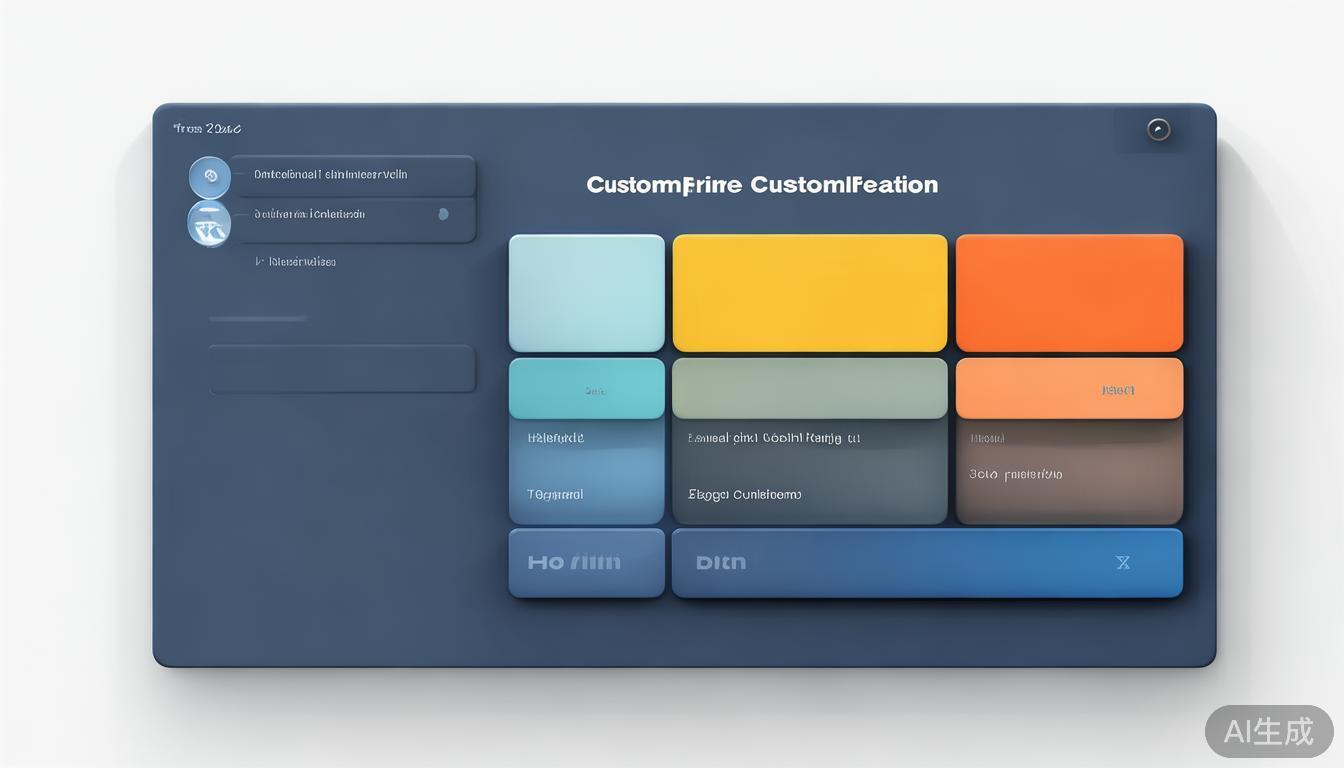The height and width of the screenshot is (768, 1344).
Task: Click the empty input field in left panel
Action: pyautogui.click(x=341, y=369)
